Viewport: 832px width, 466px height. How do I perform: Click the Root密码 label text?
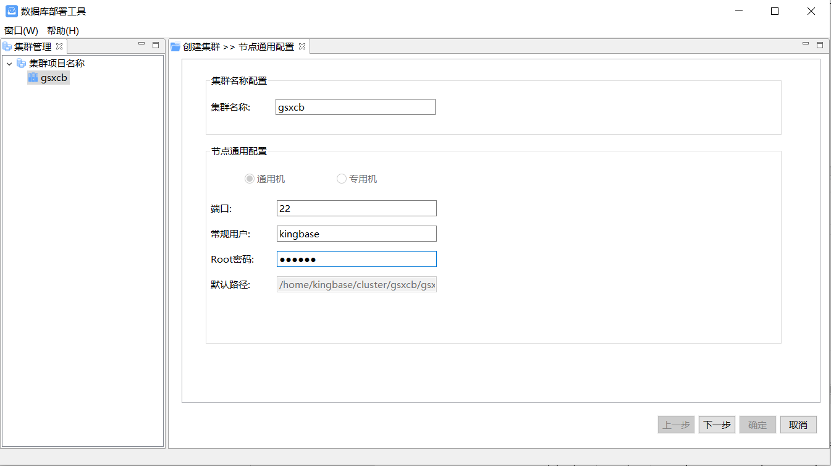pos(232,260)
